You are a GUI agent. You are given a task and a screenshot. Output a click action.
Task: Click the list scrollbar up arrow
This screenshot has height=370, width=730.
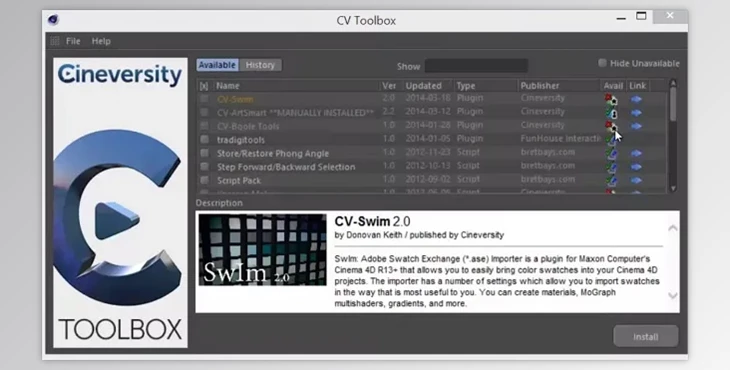pyautogui.click(x=673, y=84)
